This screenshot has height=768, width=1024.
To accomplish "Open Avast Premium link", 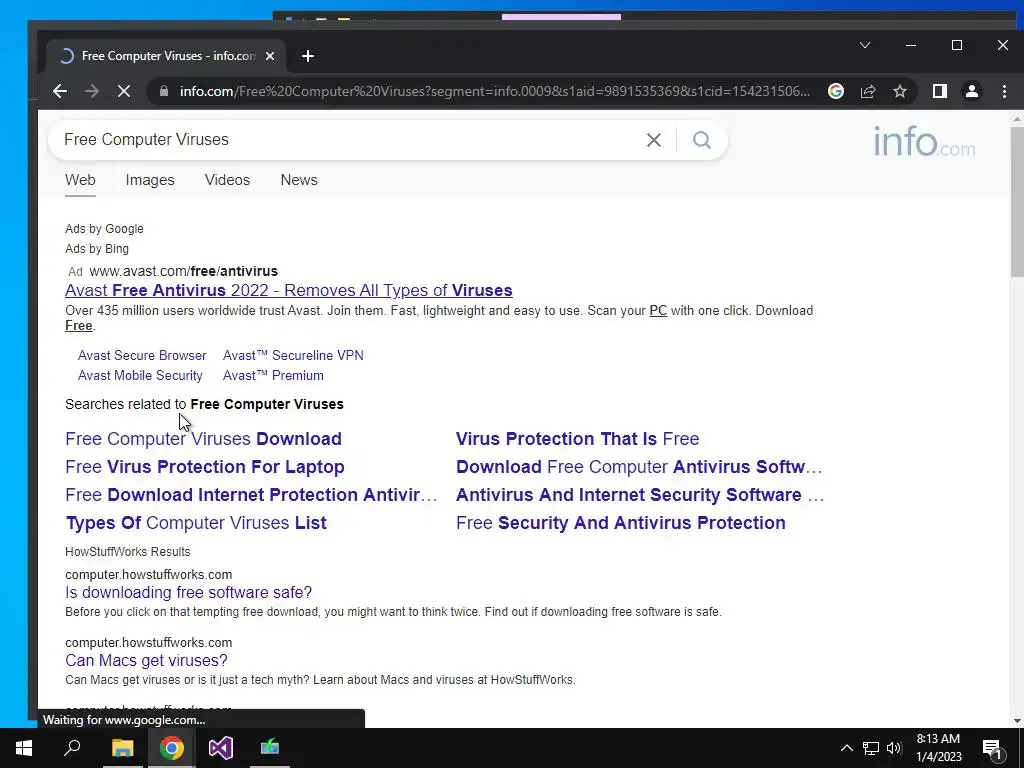I will coord(273,376).
